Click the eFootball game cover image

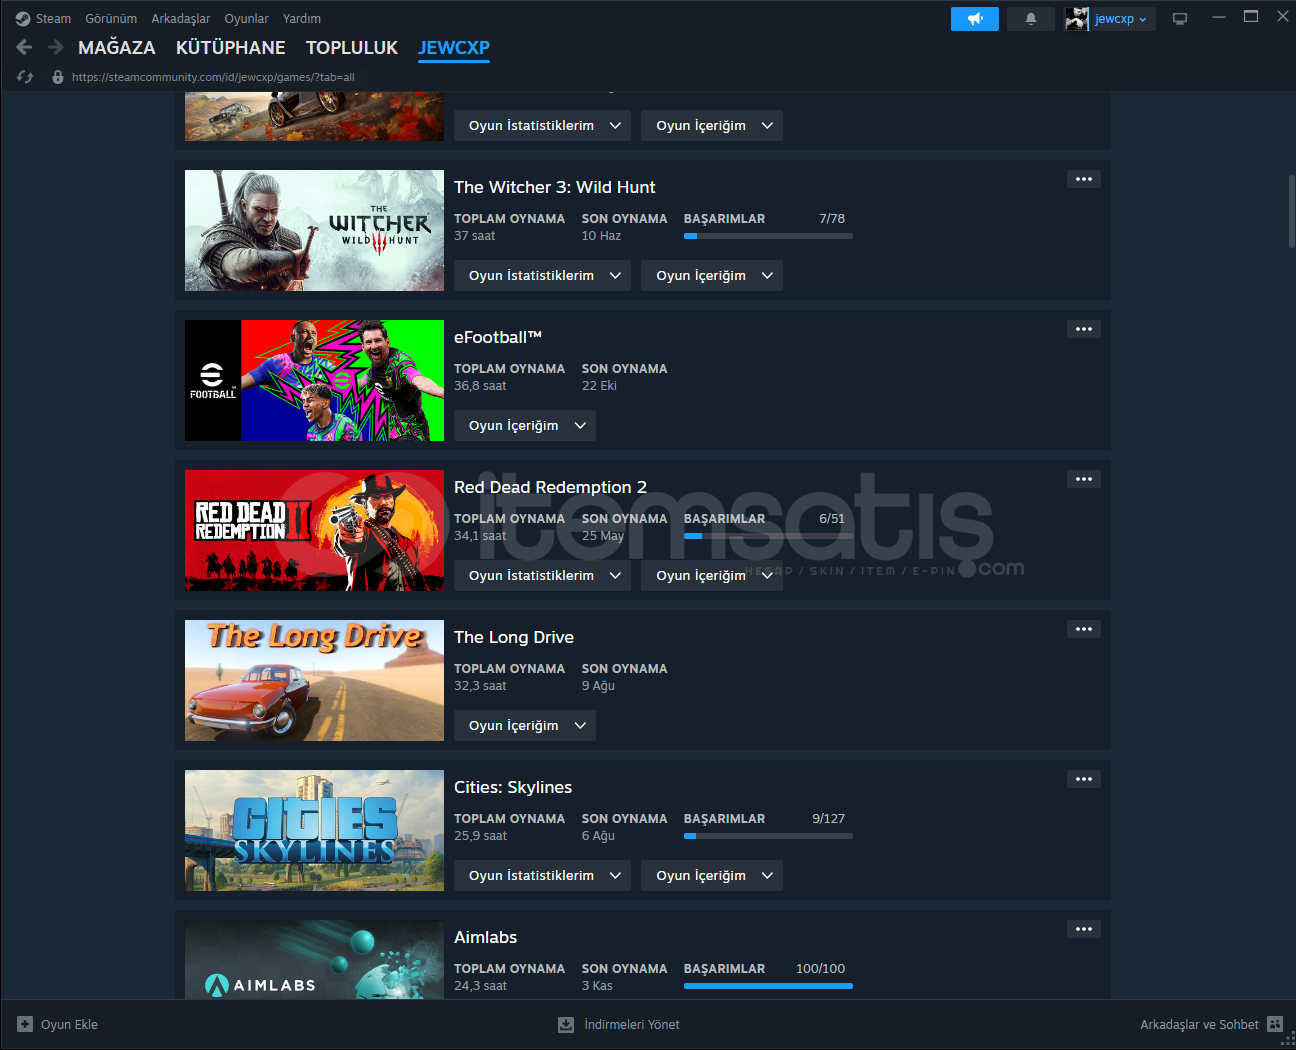314,380
